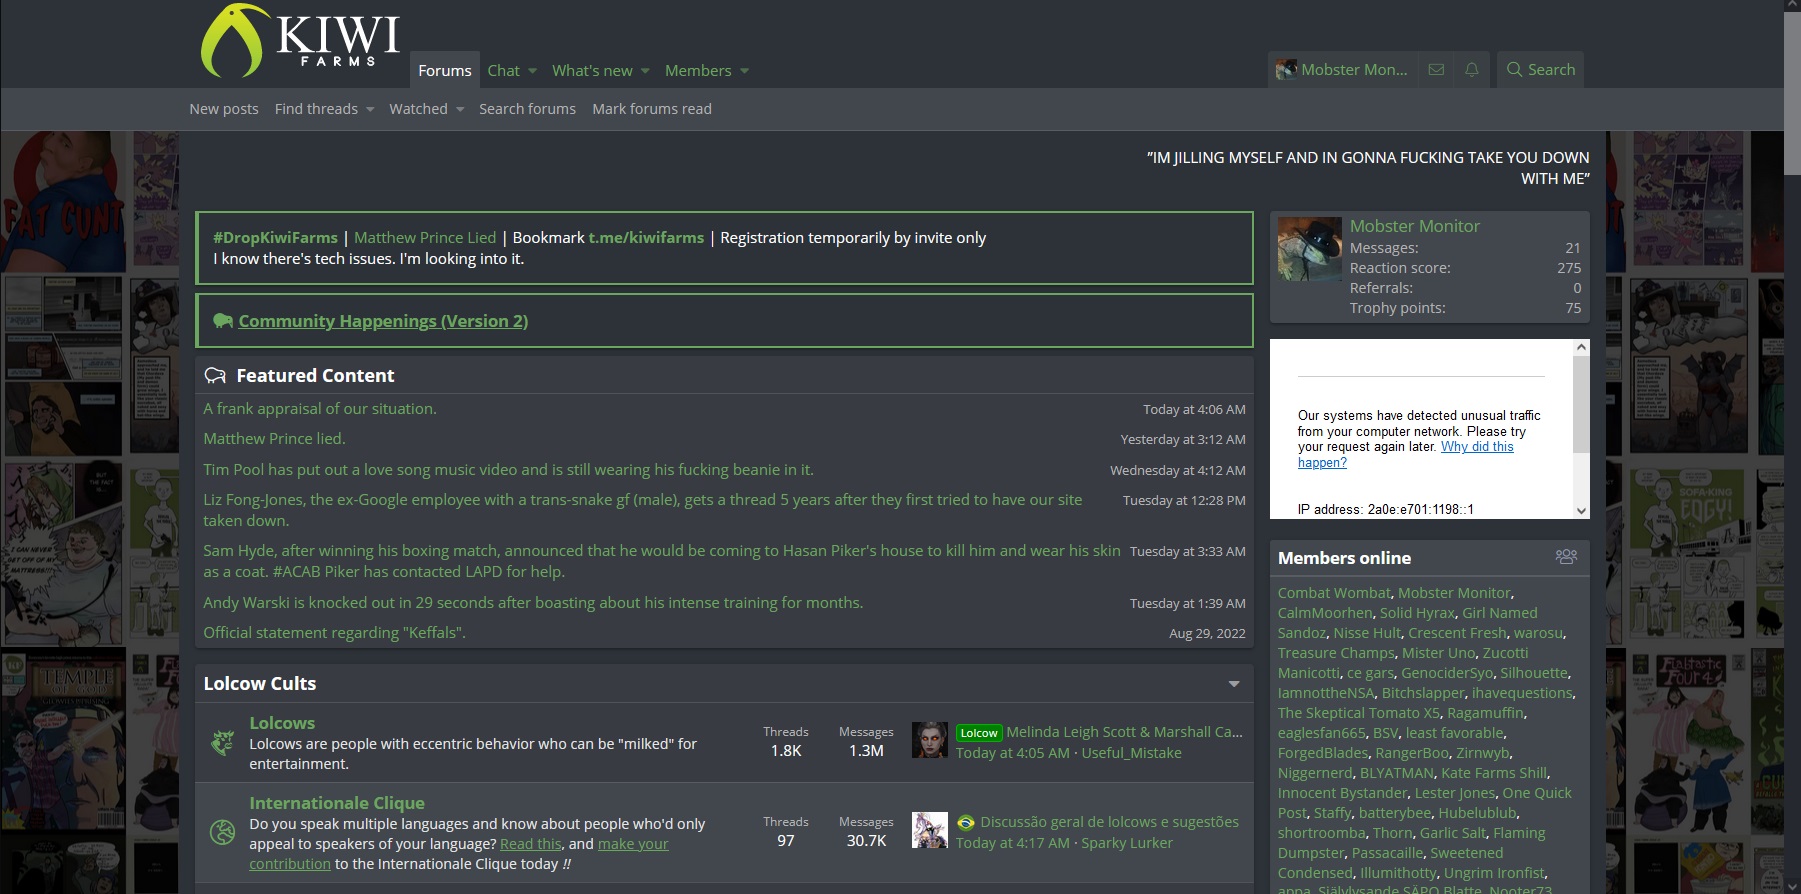
Task: Click Sparky Lurker's avatar in the Internationale row
Action: pyautogui.click(x=930, y=830)
